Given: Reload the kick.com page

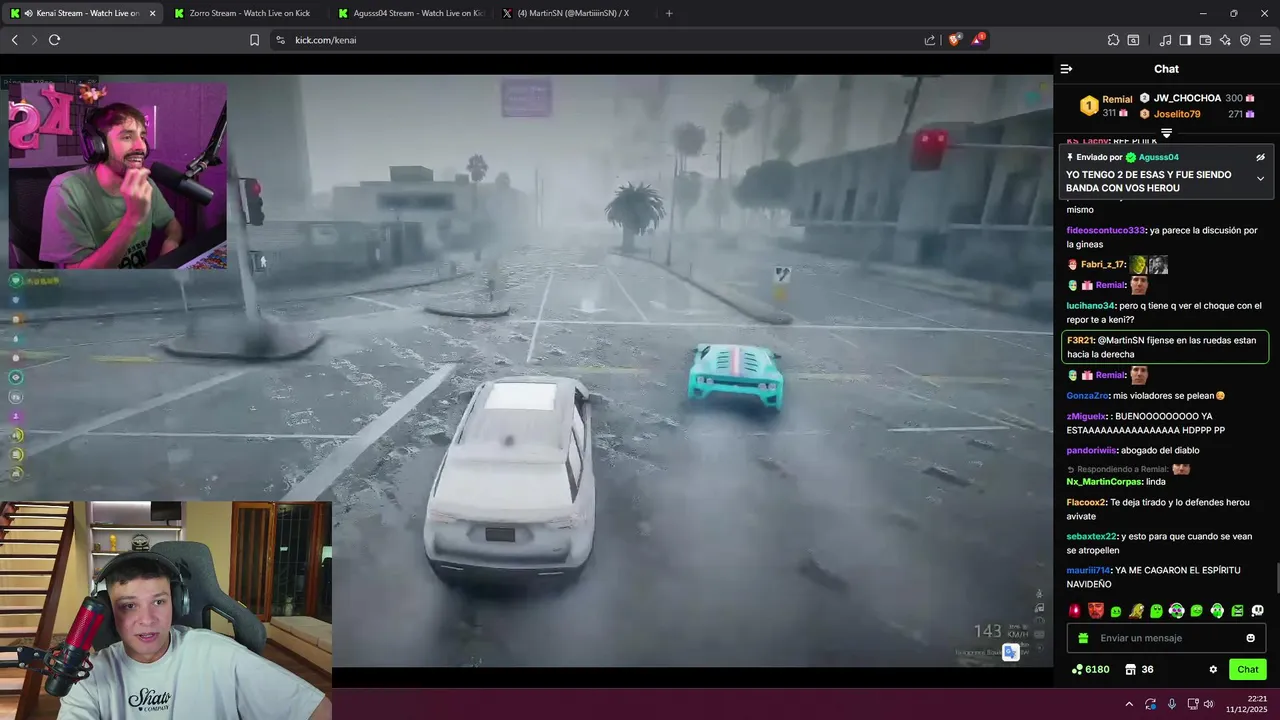Looking at the screenshot, I should point(54,40).
